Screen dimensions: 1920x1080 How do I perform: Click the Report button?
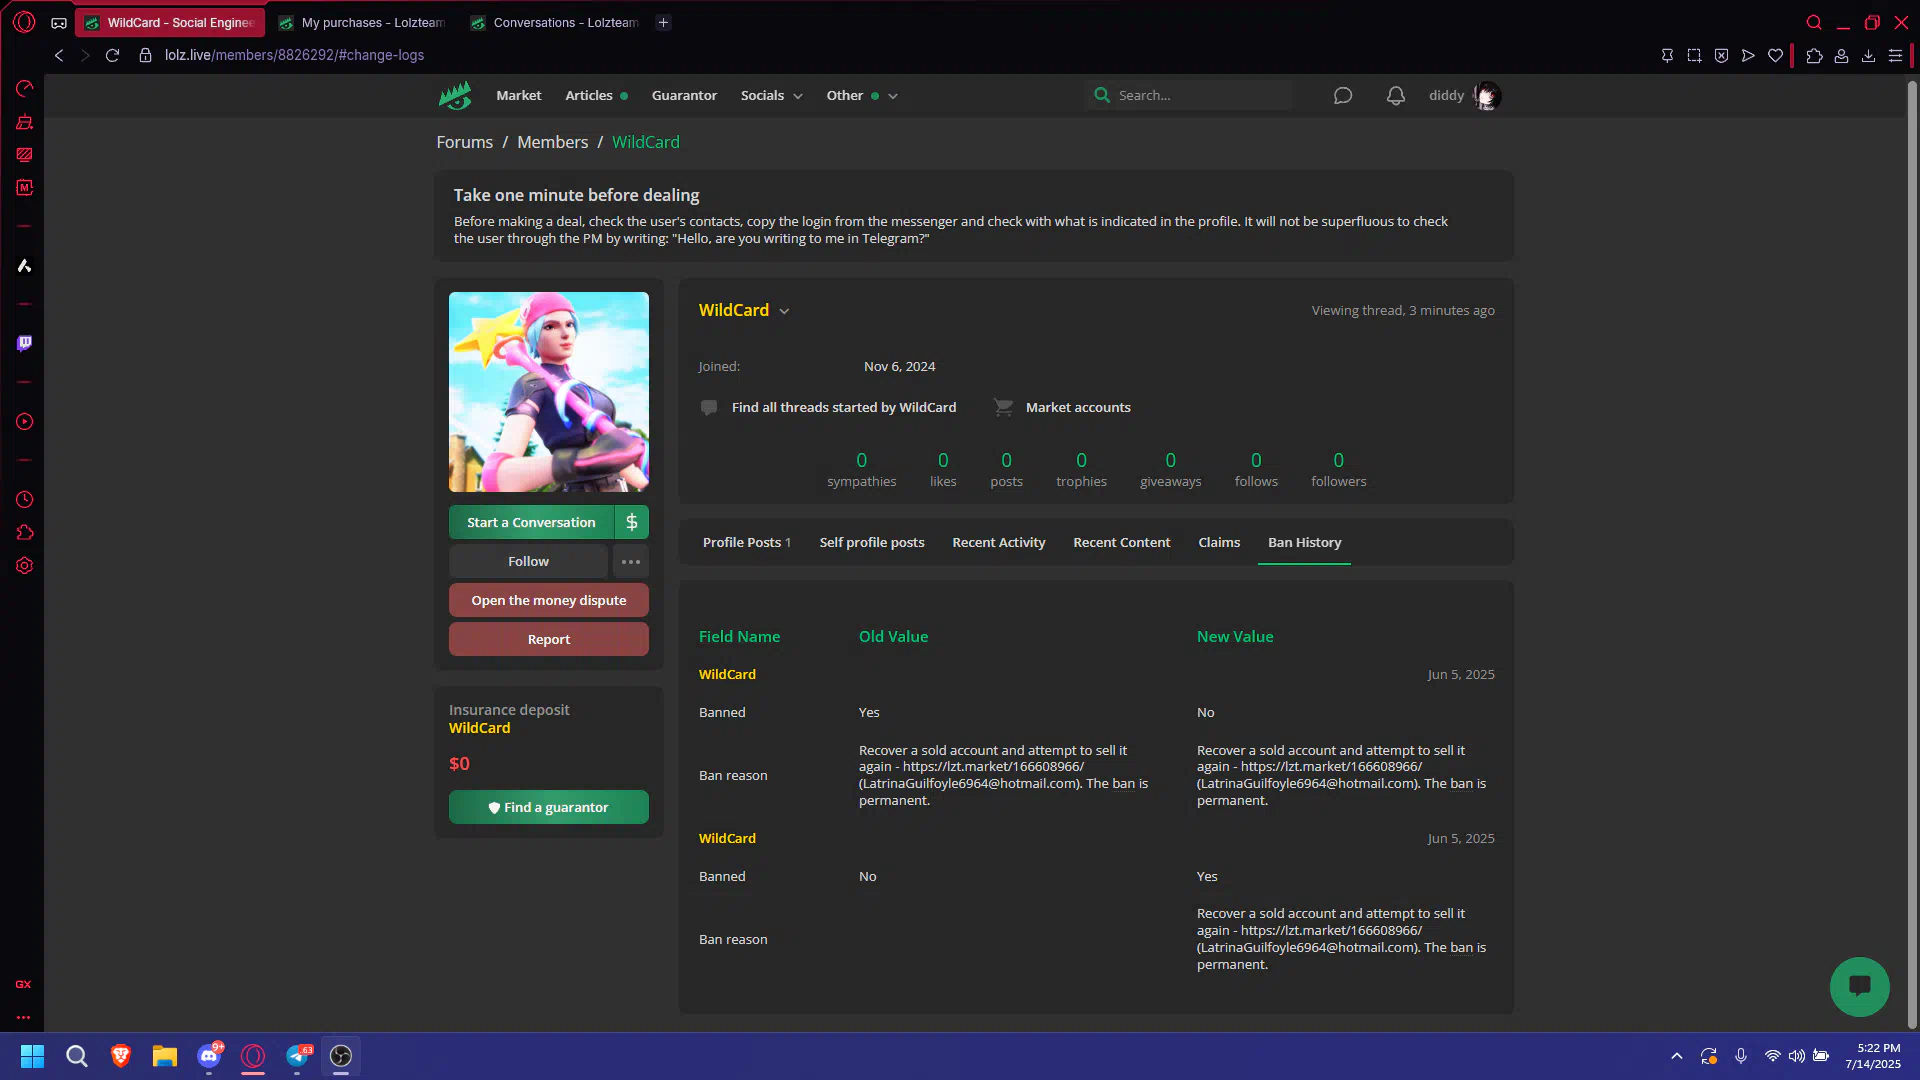coord(549,639)
